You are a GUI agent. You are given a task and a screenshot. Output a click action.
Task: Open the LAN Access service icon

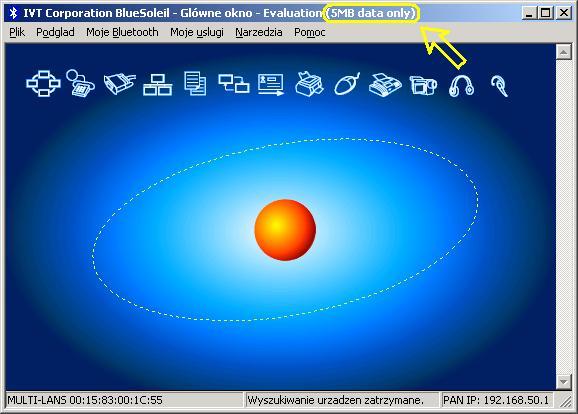[157, 84]
